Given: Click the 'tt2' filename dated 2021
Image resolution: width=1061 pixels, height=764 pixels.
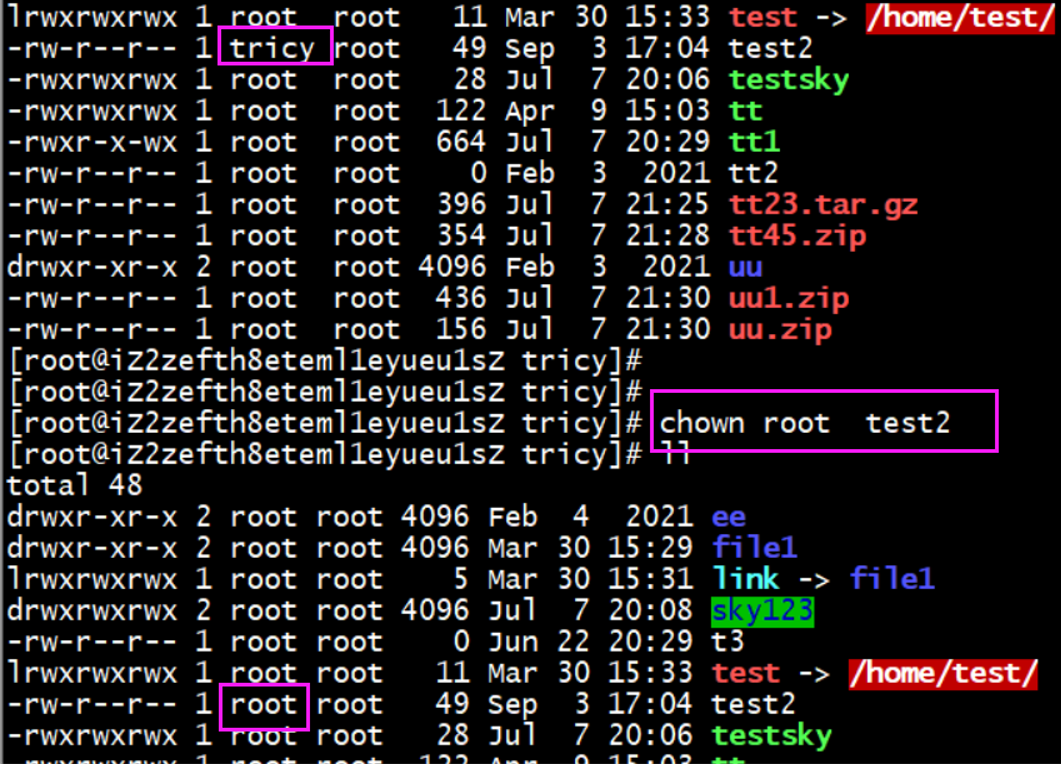Looking at the screenshot, I should point(754,174).
